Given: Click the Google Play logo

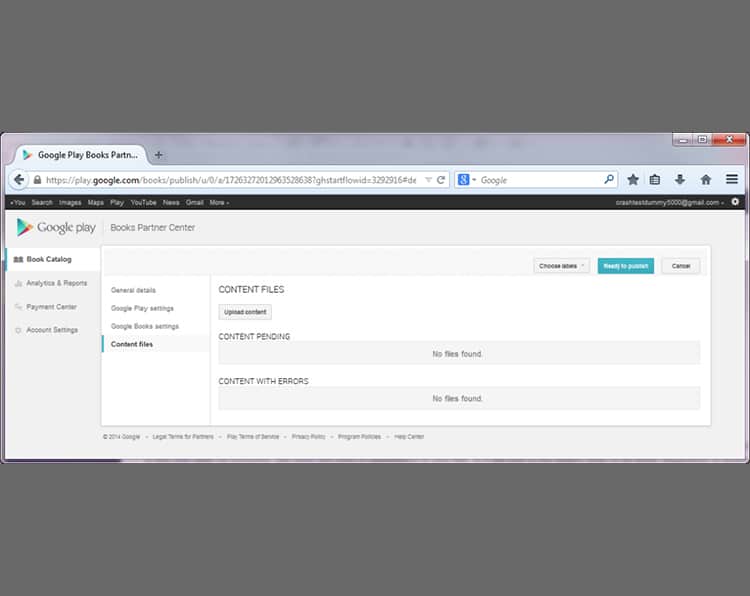Looking at the screenshot, I should [55, 227].
